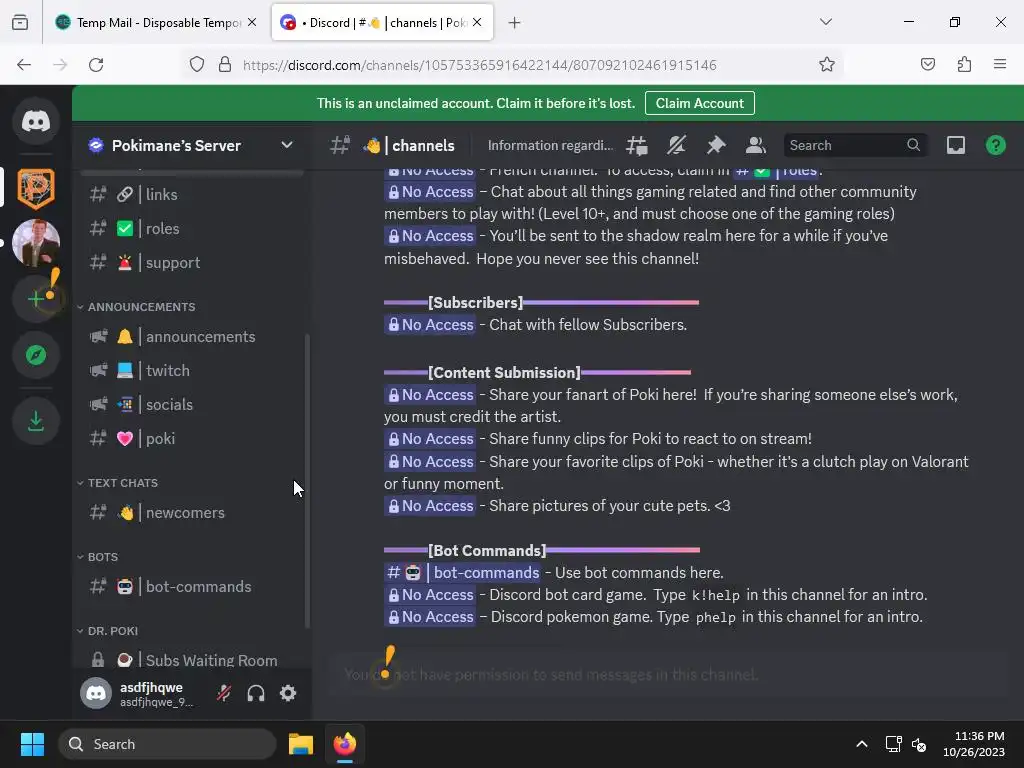Viewport: 1024px width, 768px height.
Task: Reload the current page
Action: click(x=96, y=65)
